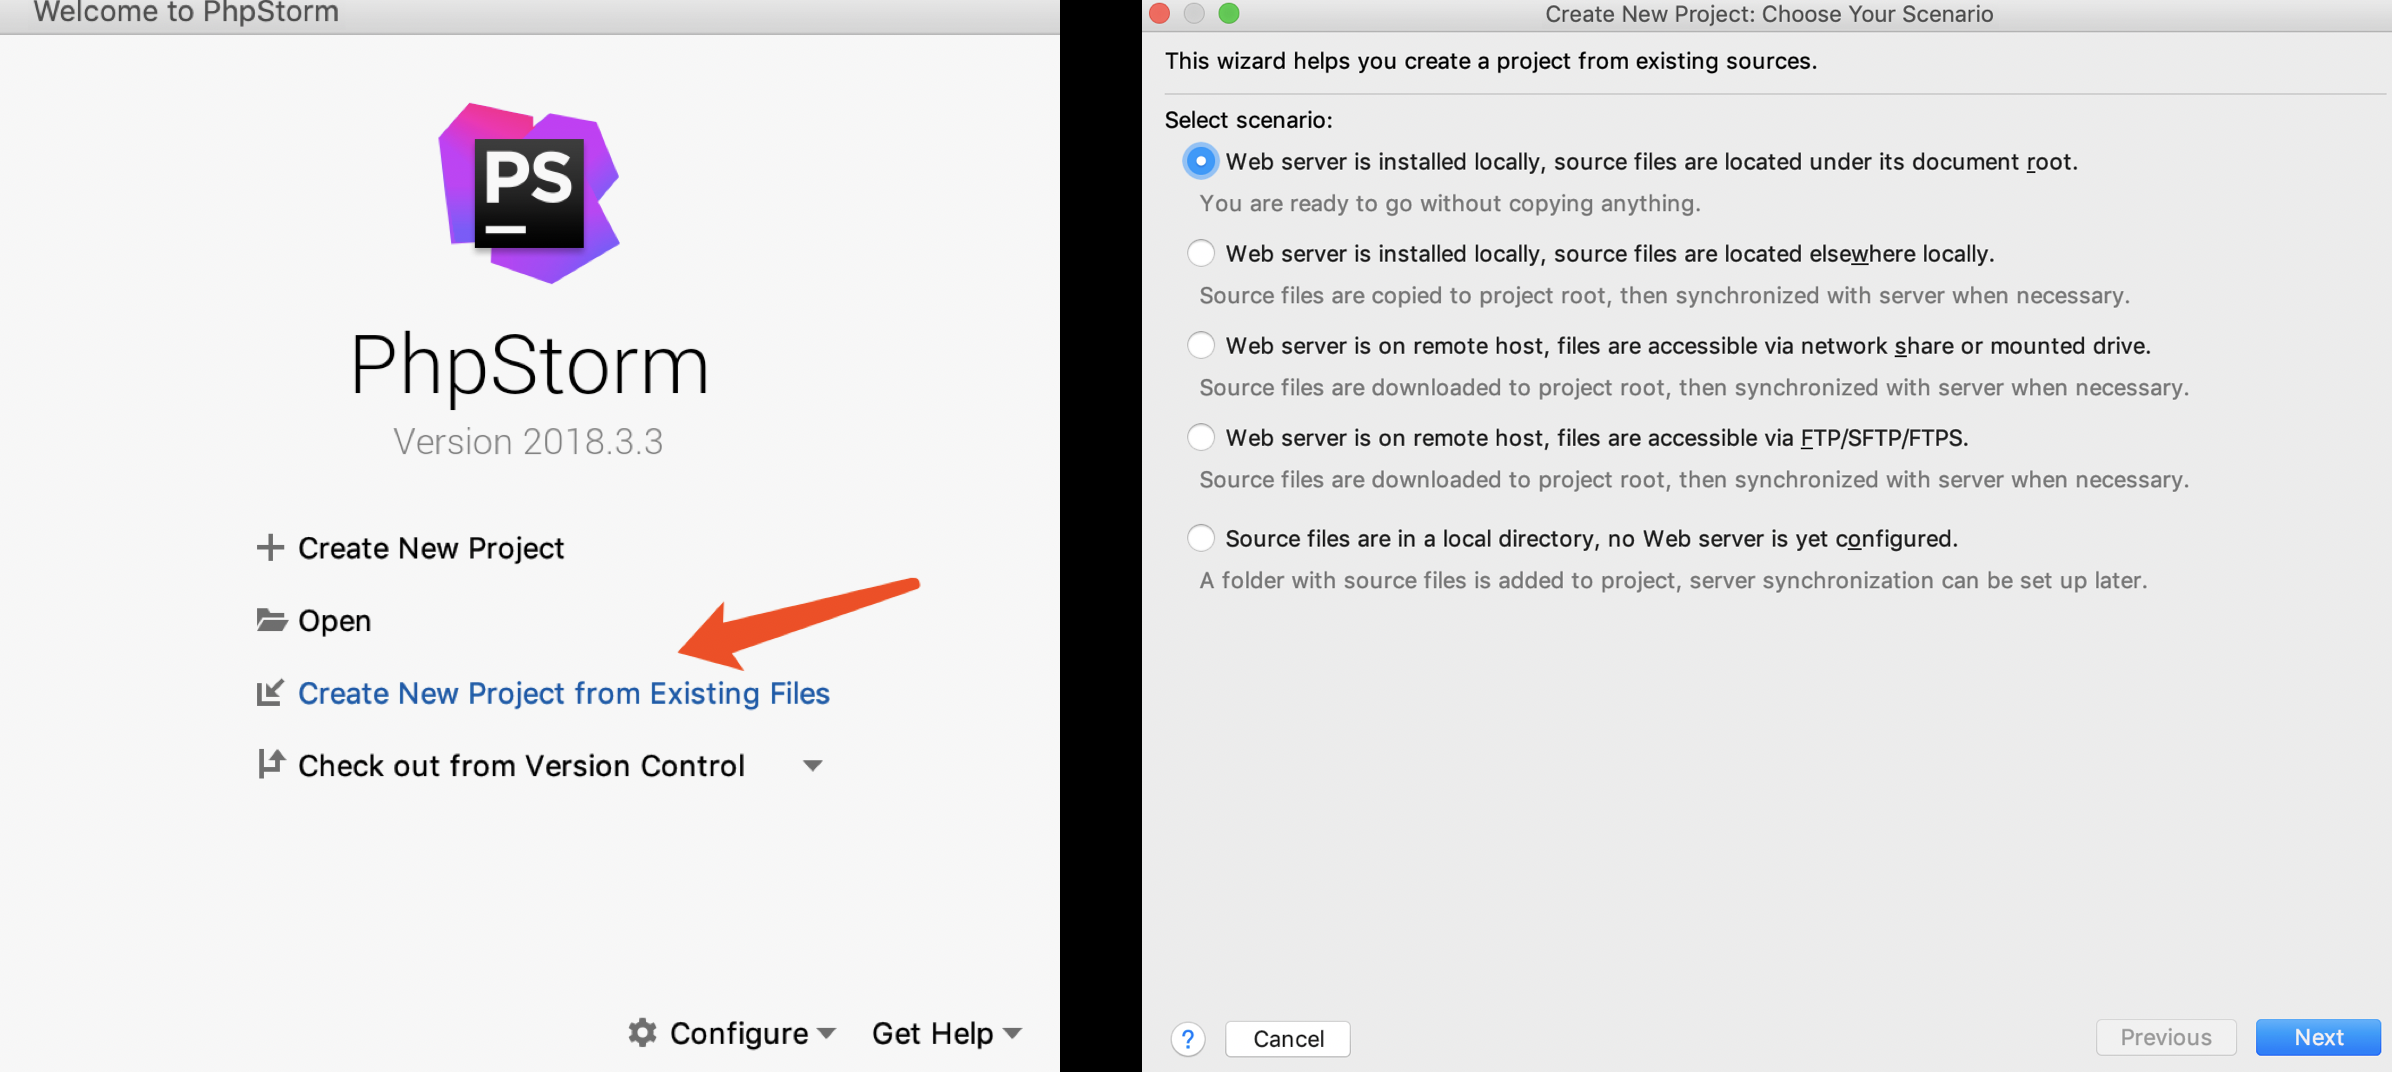This screenshot has width=2392, height=1072.
Task: Click the Next button in wizard
Action: pos(2318,1038)
